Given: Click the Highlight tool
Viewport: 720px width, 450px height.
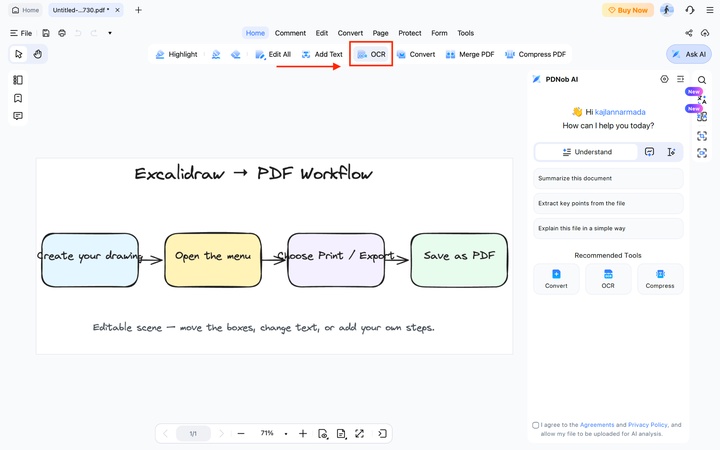Looking at the screenshot, I should [x=176, y=54].
